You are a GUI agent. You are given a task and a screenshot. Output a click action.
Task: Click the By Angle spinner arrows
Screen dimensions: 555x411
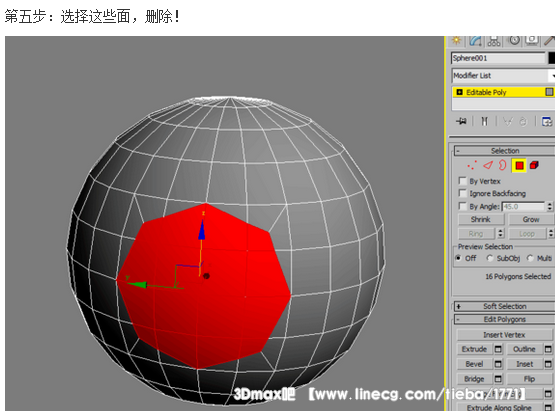coord(549,206)
